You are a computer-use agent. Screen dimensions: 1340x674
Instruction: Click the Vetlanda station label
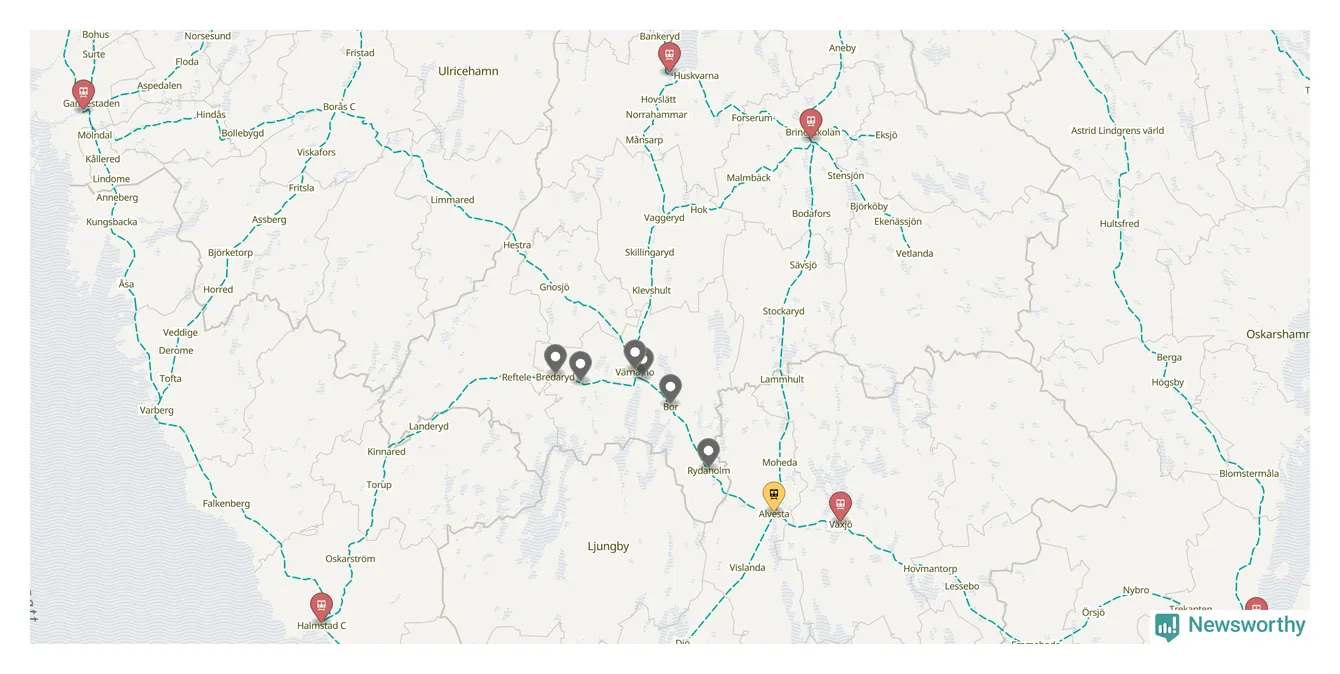pos(914,253)
